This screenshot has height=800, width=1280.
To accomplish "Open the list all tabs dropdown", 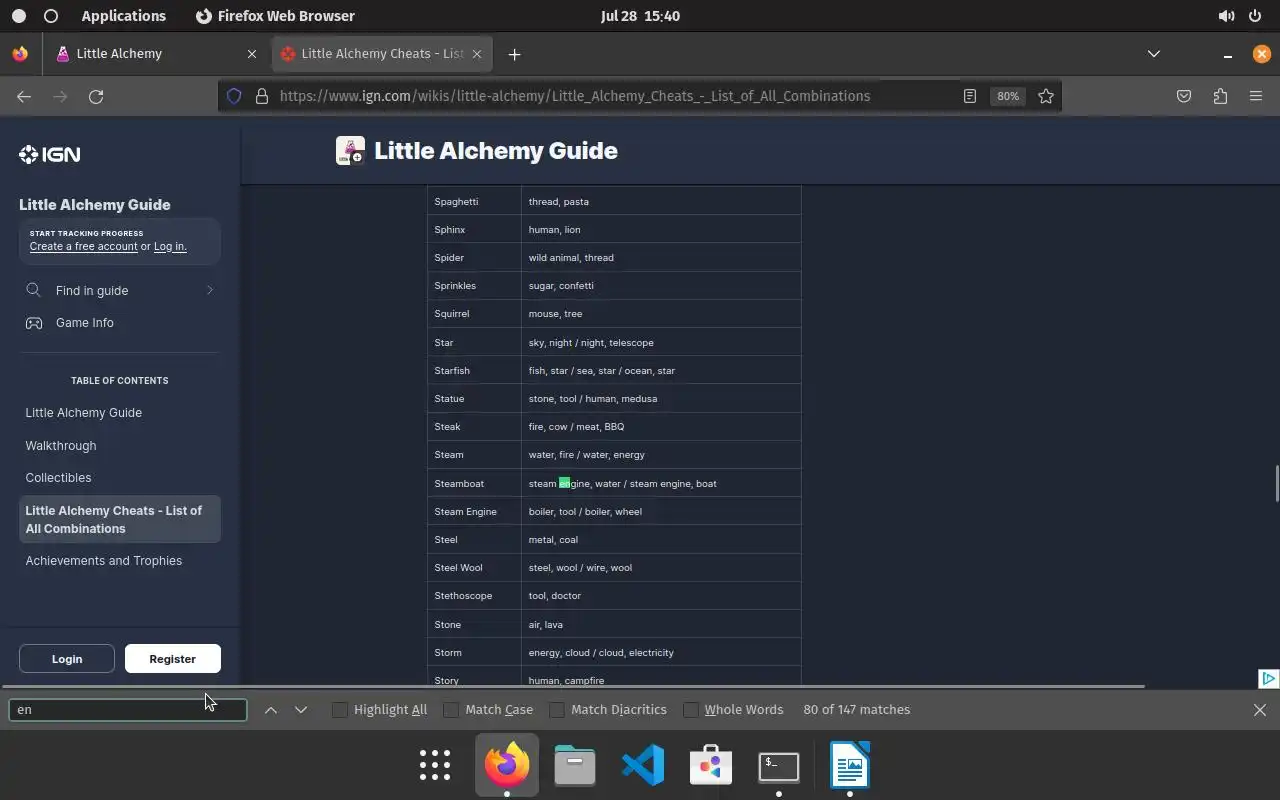I will 1154,54.
